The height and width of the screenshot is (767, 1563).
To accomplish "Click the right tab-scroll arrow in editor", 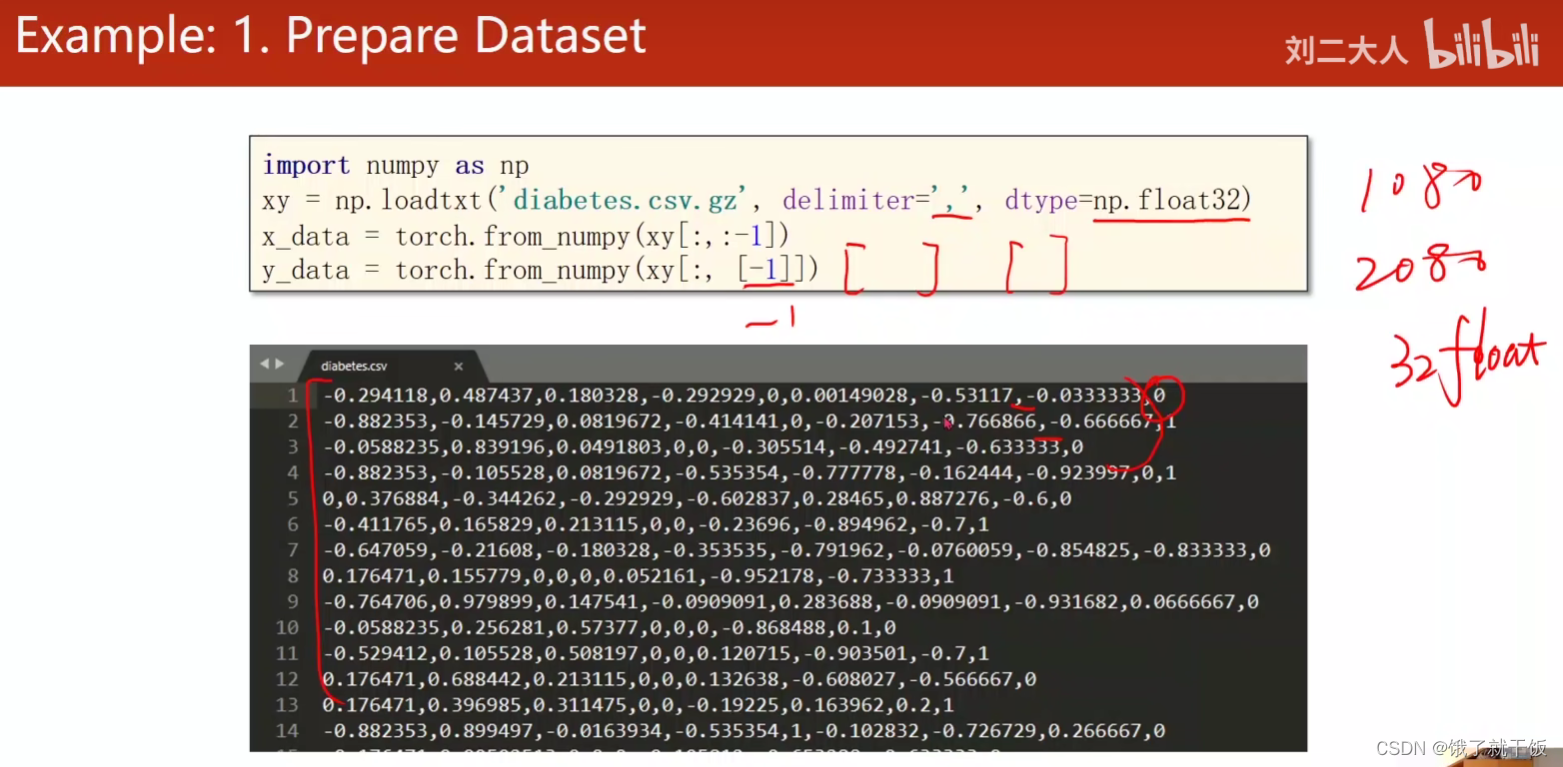I will coord(280,364).
